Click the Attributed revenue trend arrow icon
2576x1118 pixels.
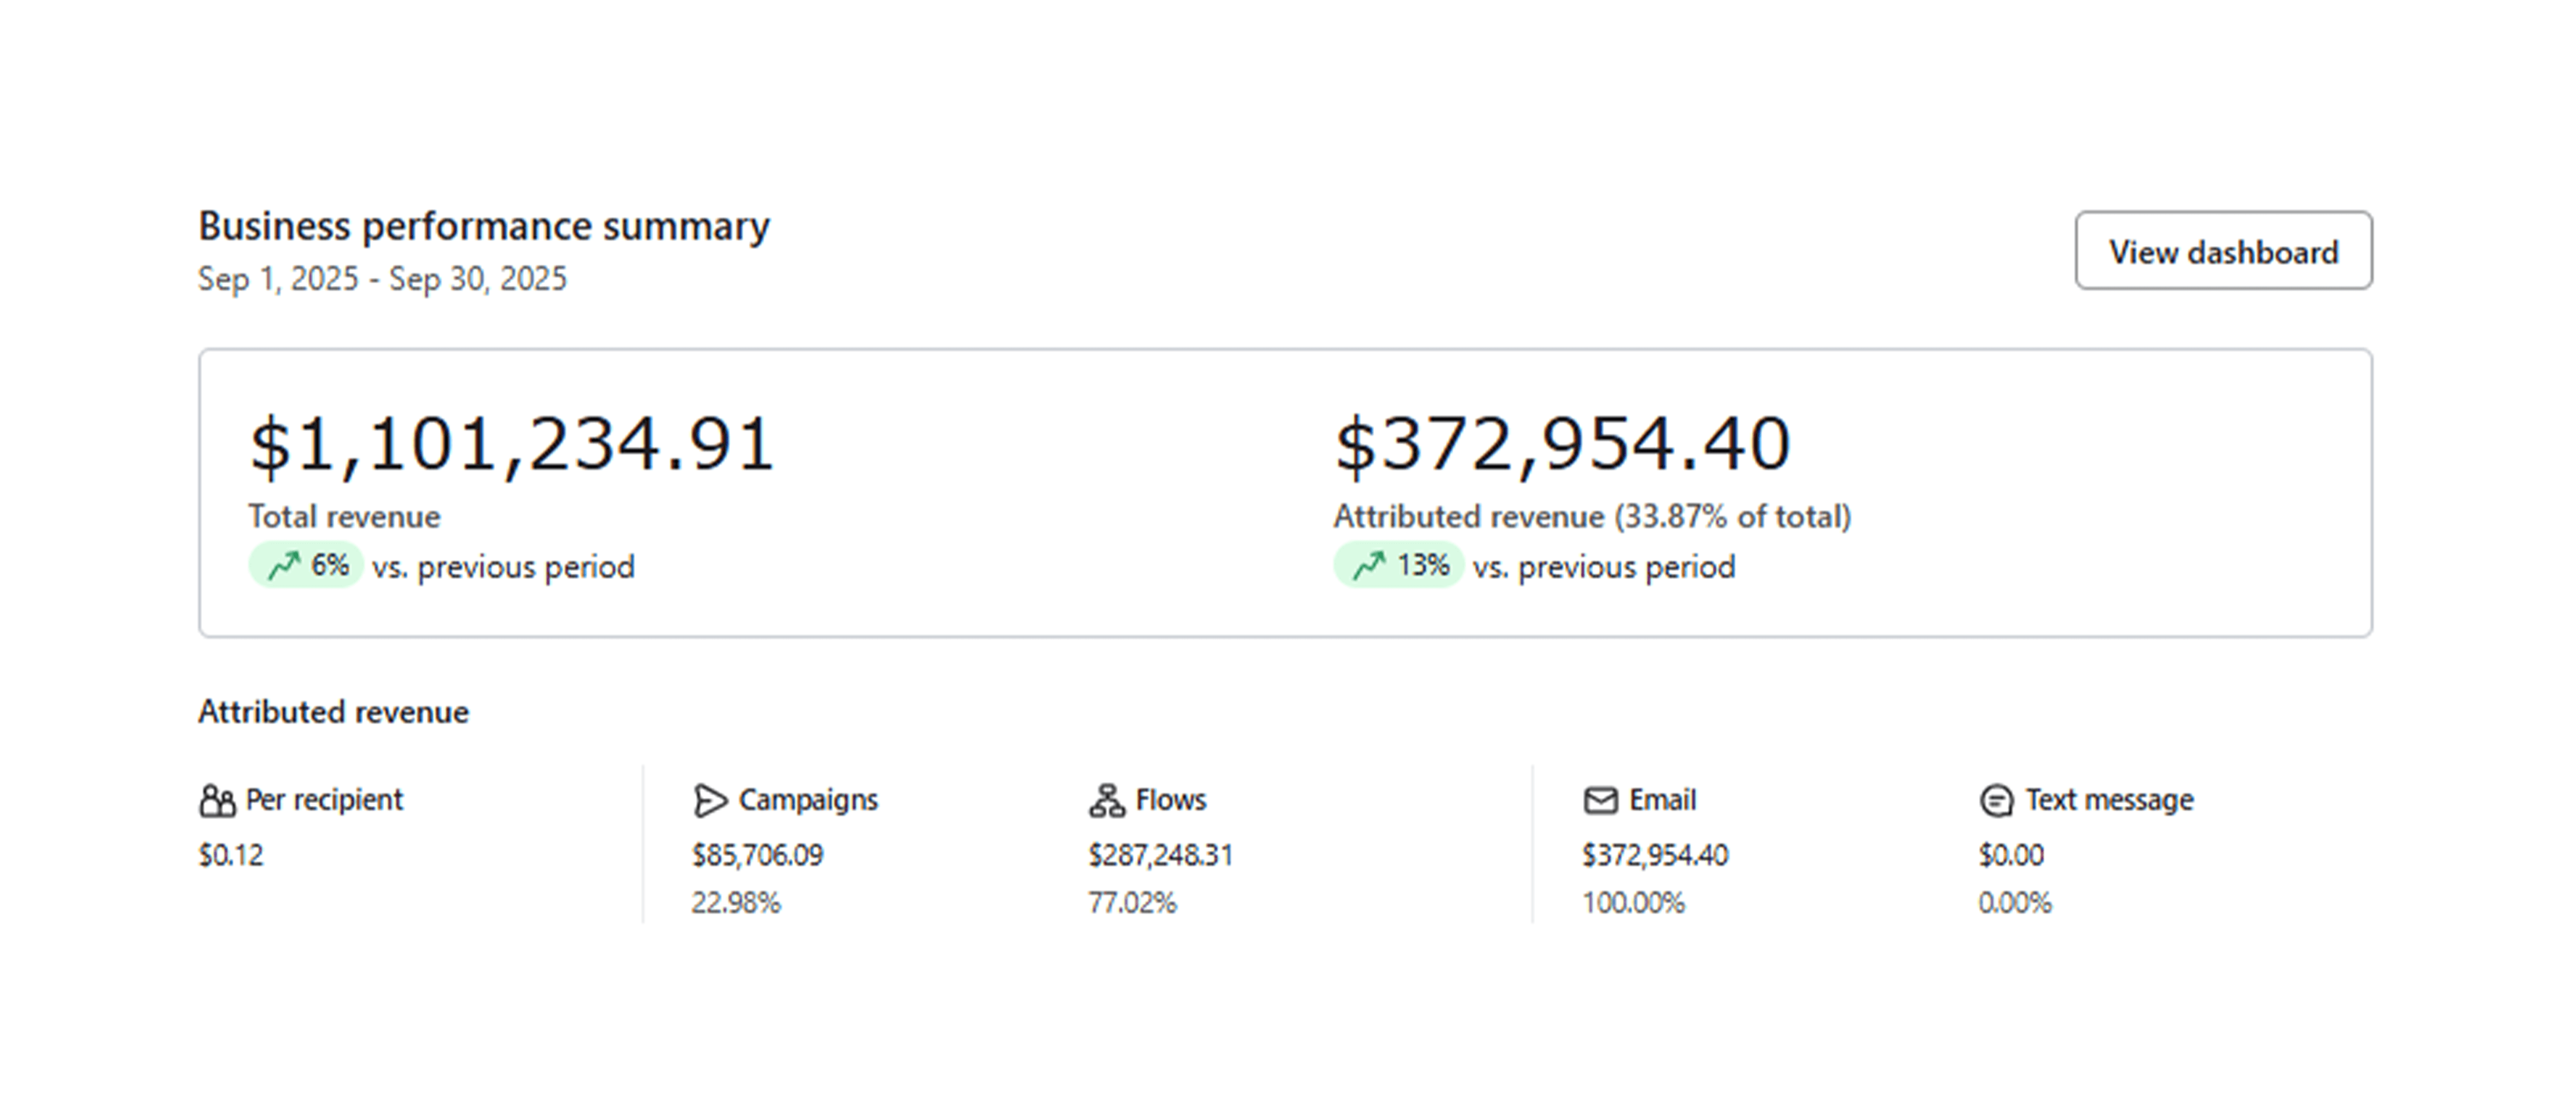[1369, 566]
